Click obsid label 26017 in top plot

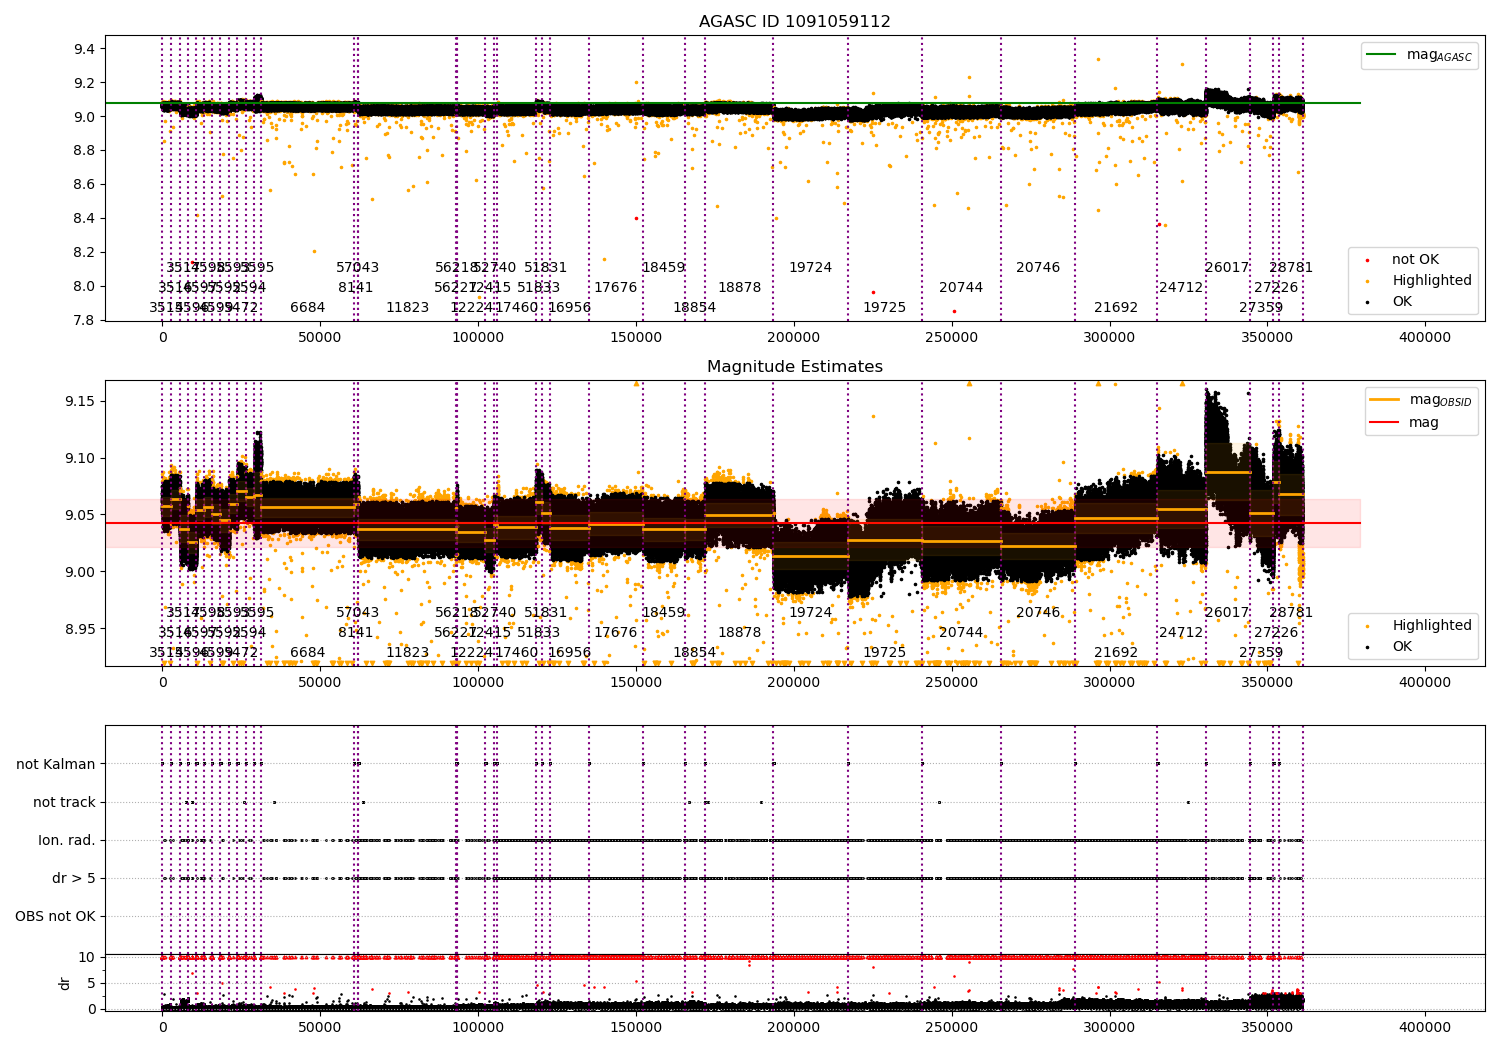(1227, 267)
